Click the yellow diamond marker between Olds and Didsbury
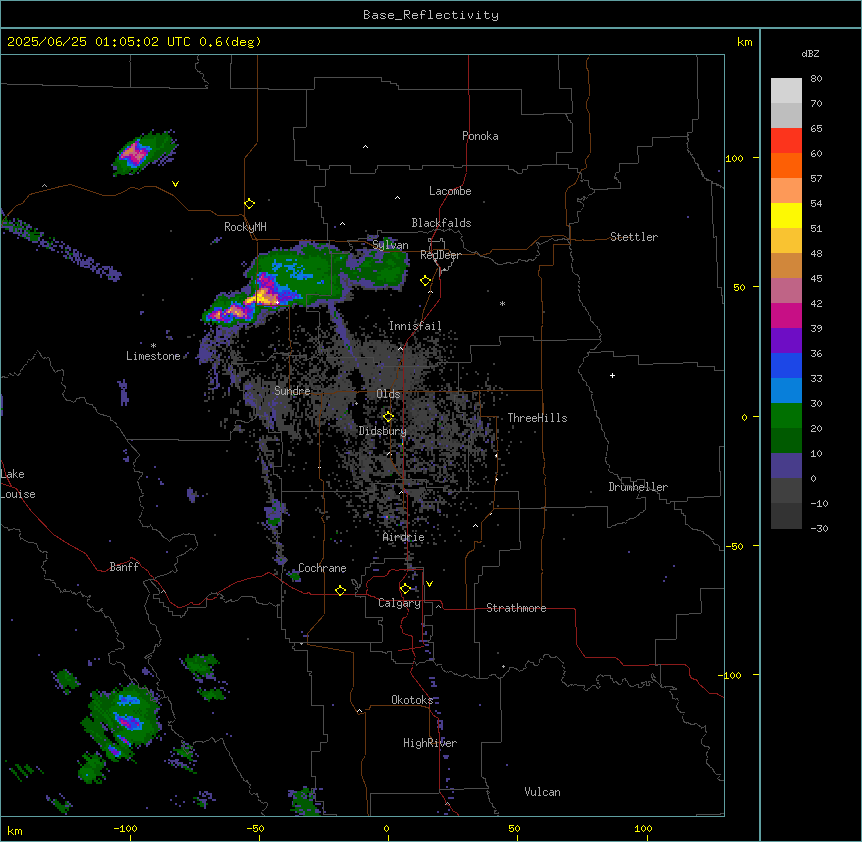This screenshot has width=862, height=842. [388, 416]
